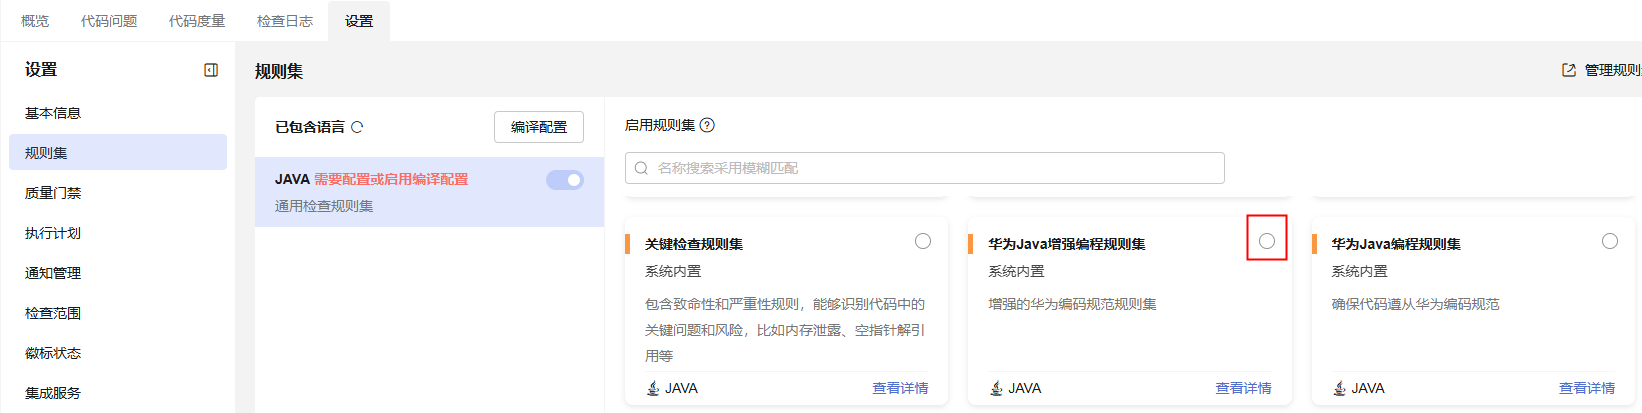
Task: Click the 编译配置 button
Action: (539, 127)
